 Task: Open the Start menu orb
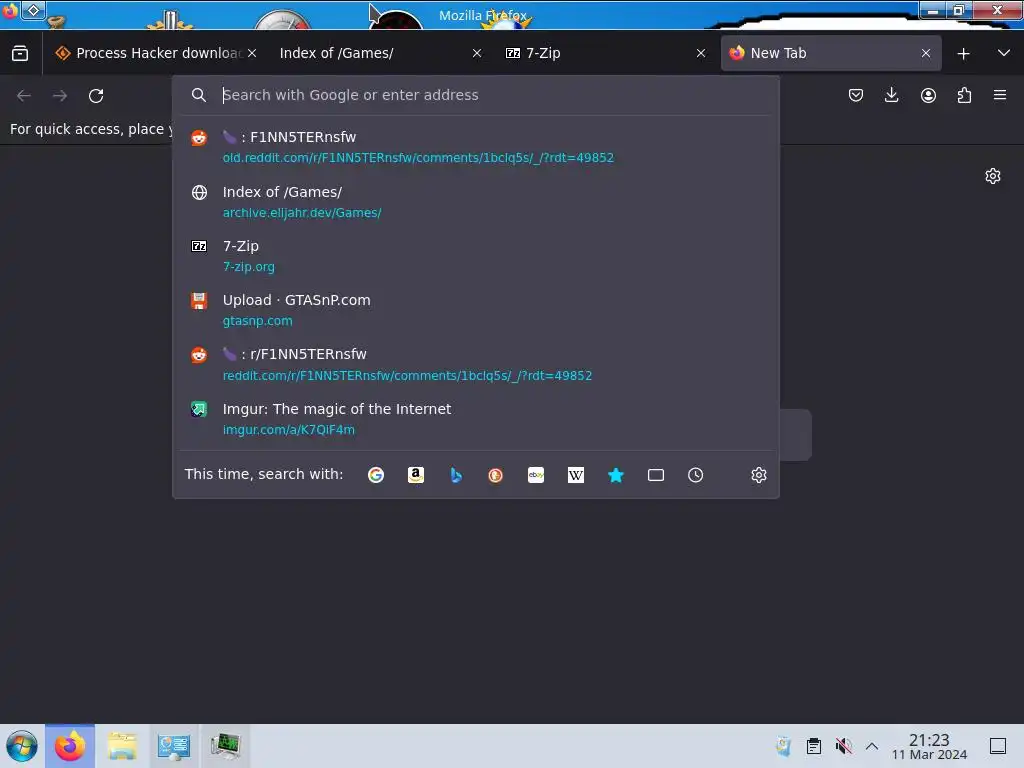coord(22,746)
